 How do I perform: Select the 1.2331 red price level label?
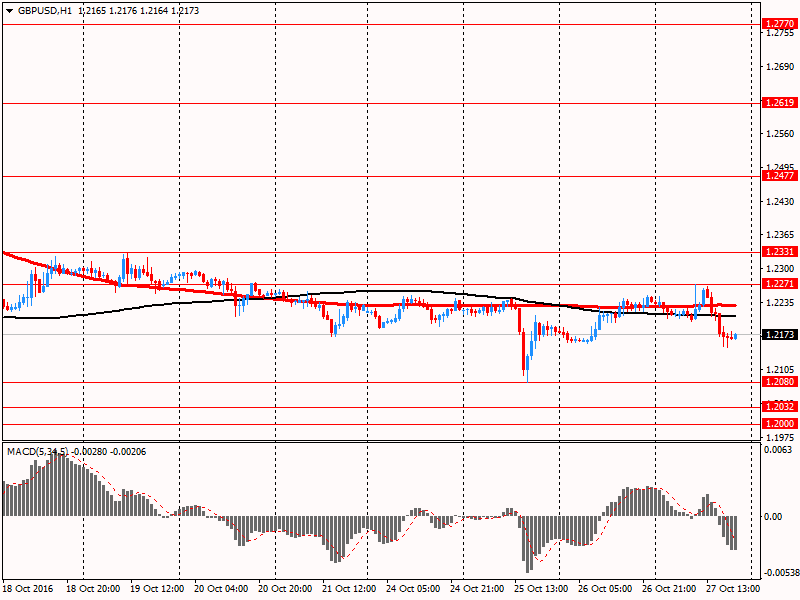pos(780,252)
